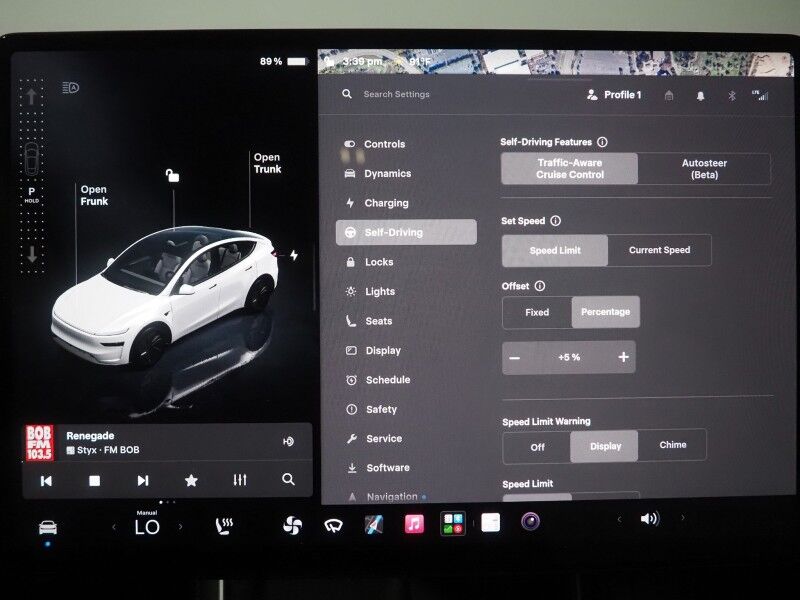
Task: Tap Open Trunk label
Action: click(x=267, y=163)
